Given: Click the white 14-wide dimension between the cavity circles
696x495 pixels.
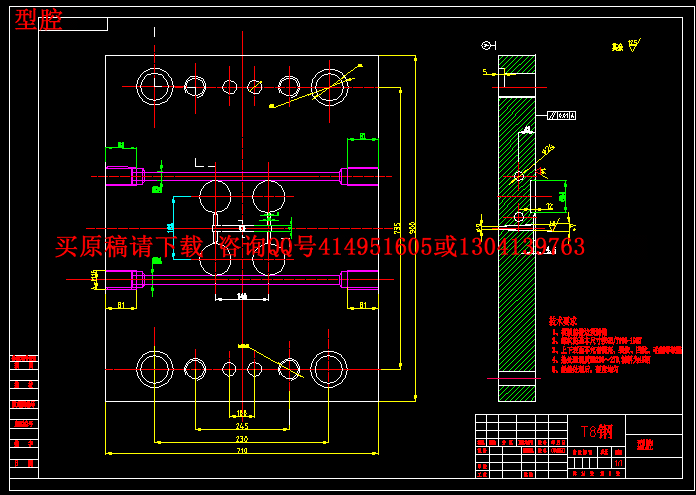Looking at the screenshot, I should pos(242,296).
